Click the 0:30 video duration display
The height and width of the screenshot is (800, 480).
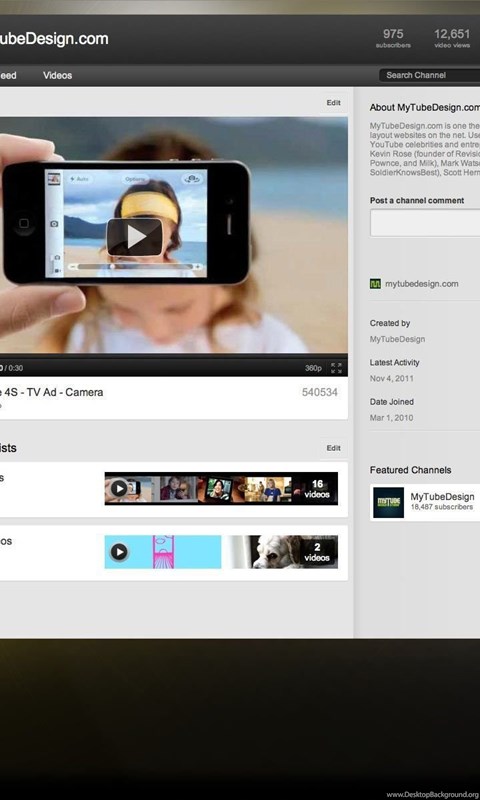click(x=16, y=368)
